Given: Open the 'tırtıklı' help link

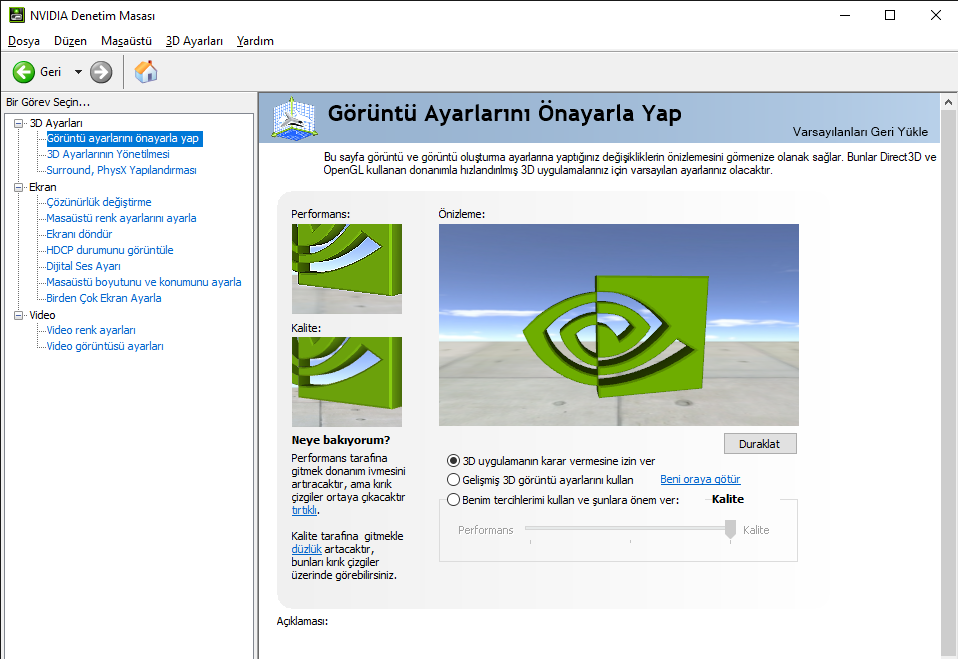Looking at the screenshot, I should click(x=304, y=510).
